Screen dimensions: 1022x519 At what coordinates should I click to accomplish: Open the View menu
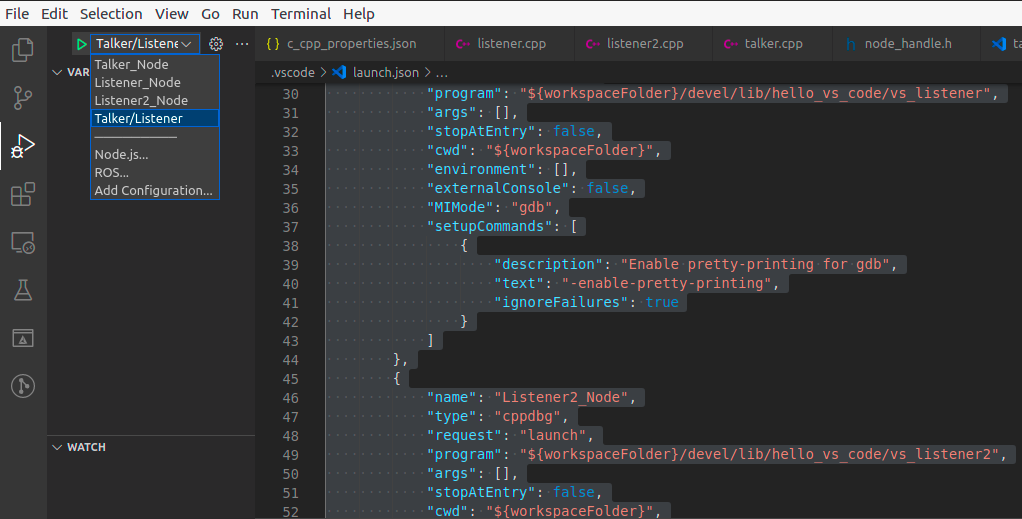point(171,14)
